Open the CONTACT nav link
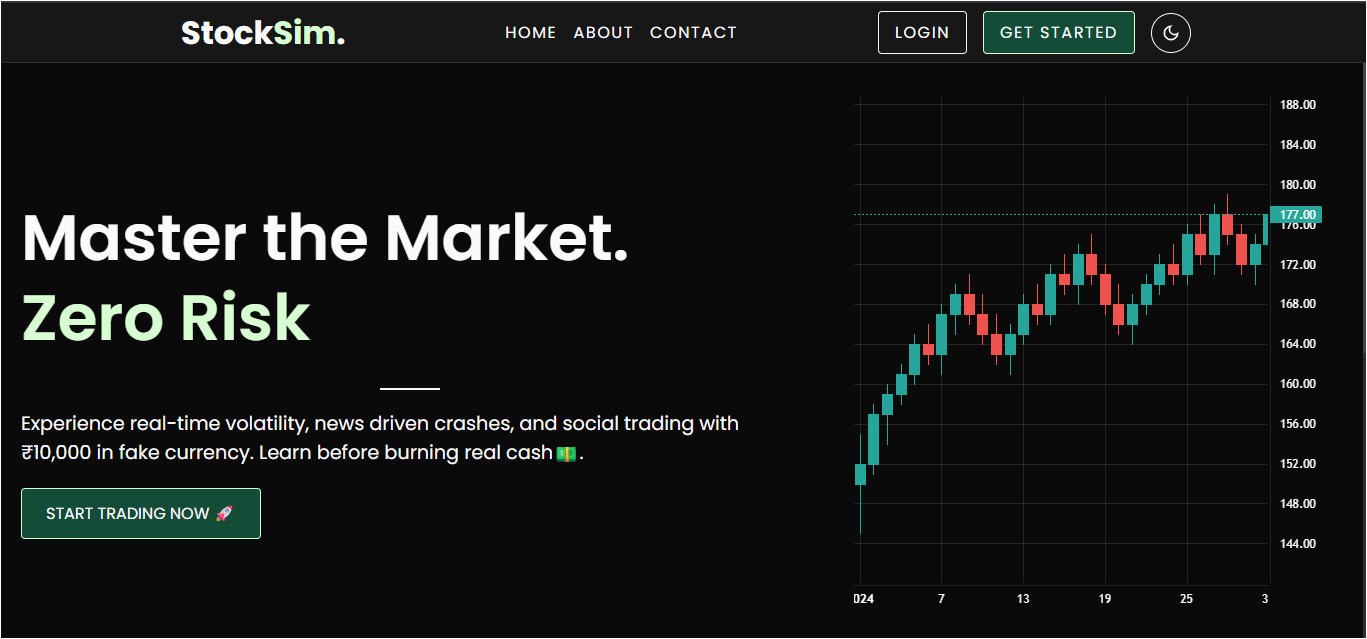Screen dimensions: 1367x639 [x=693, y=33]
